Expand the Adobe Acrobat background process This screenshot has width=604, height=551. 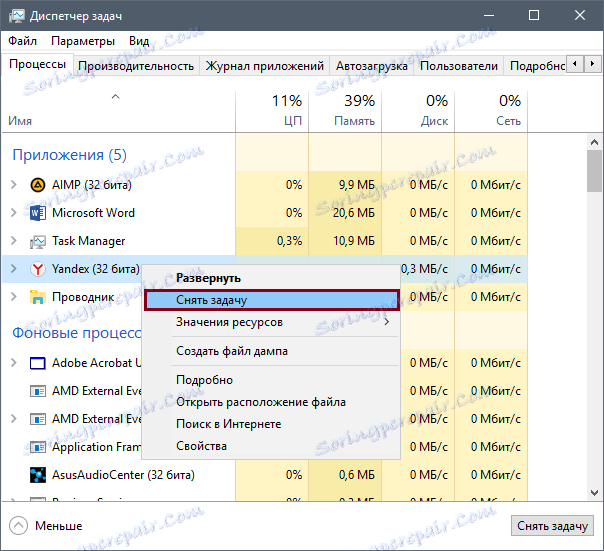point(14,363)
